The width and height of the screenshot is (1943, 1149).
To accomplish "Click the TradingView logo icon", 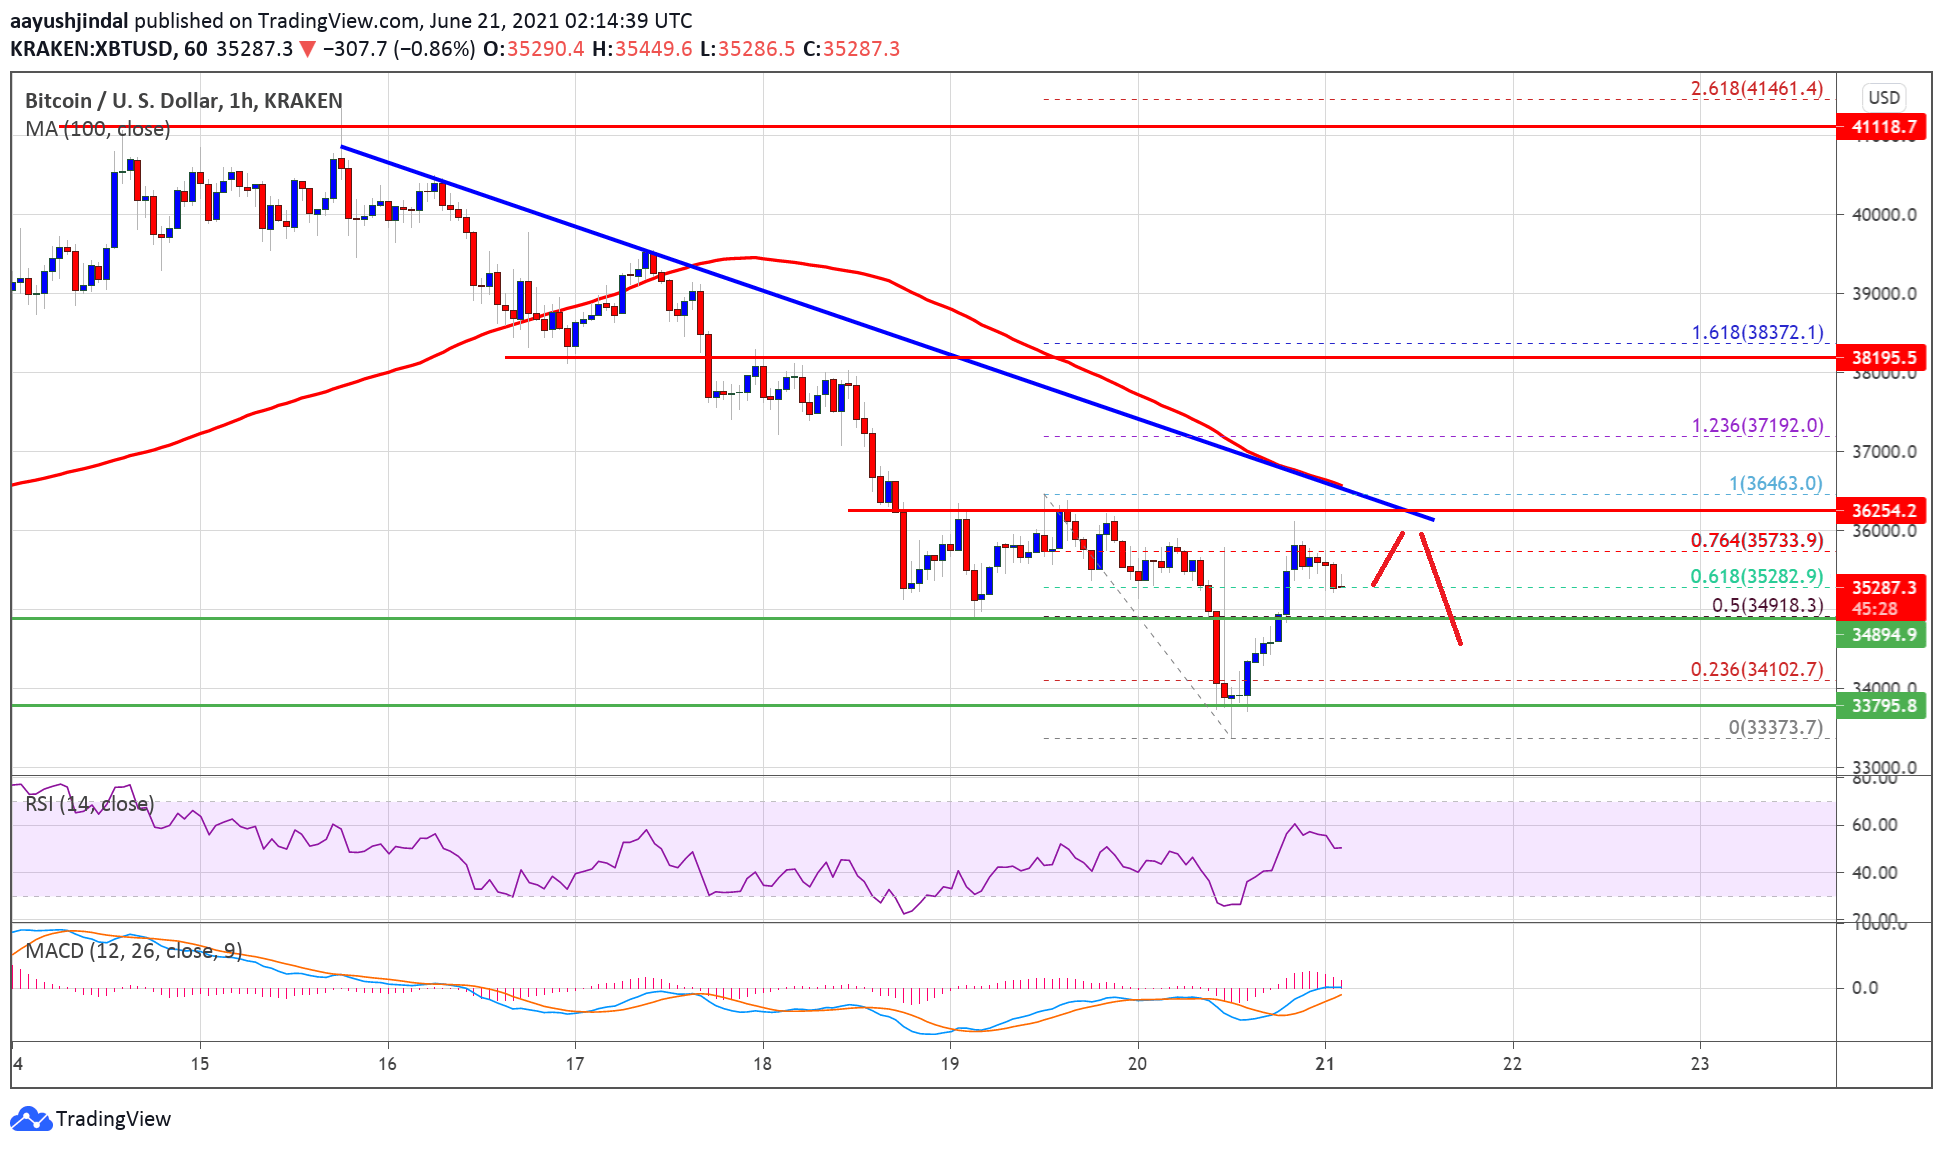I will 30,1118.
